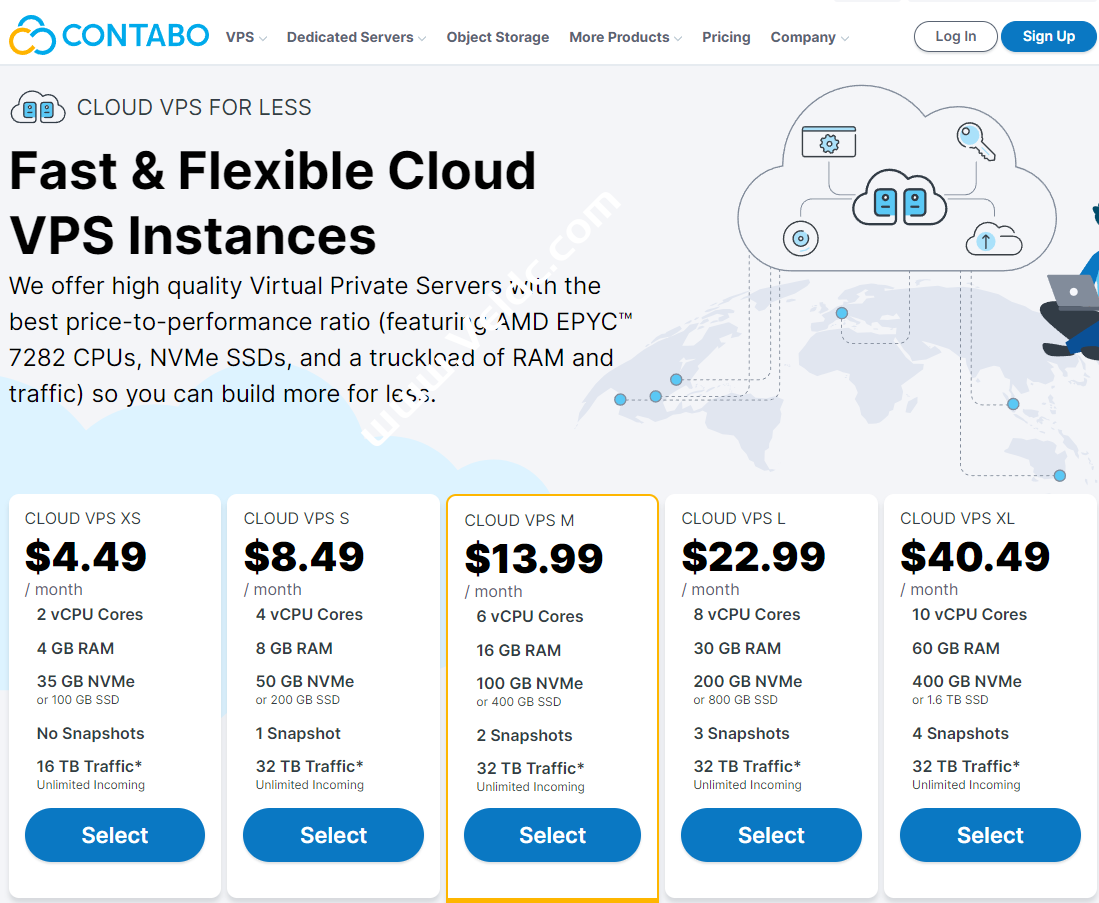
Task: Open the Object Storage page
Action: coord(497,37)
